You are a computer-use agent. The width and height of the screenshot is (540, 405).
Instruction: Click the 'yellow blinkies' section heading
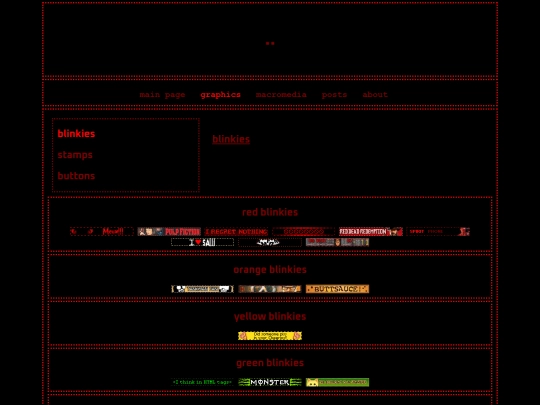tap(270, 316)
